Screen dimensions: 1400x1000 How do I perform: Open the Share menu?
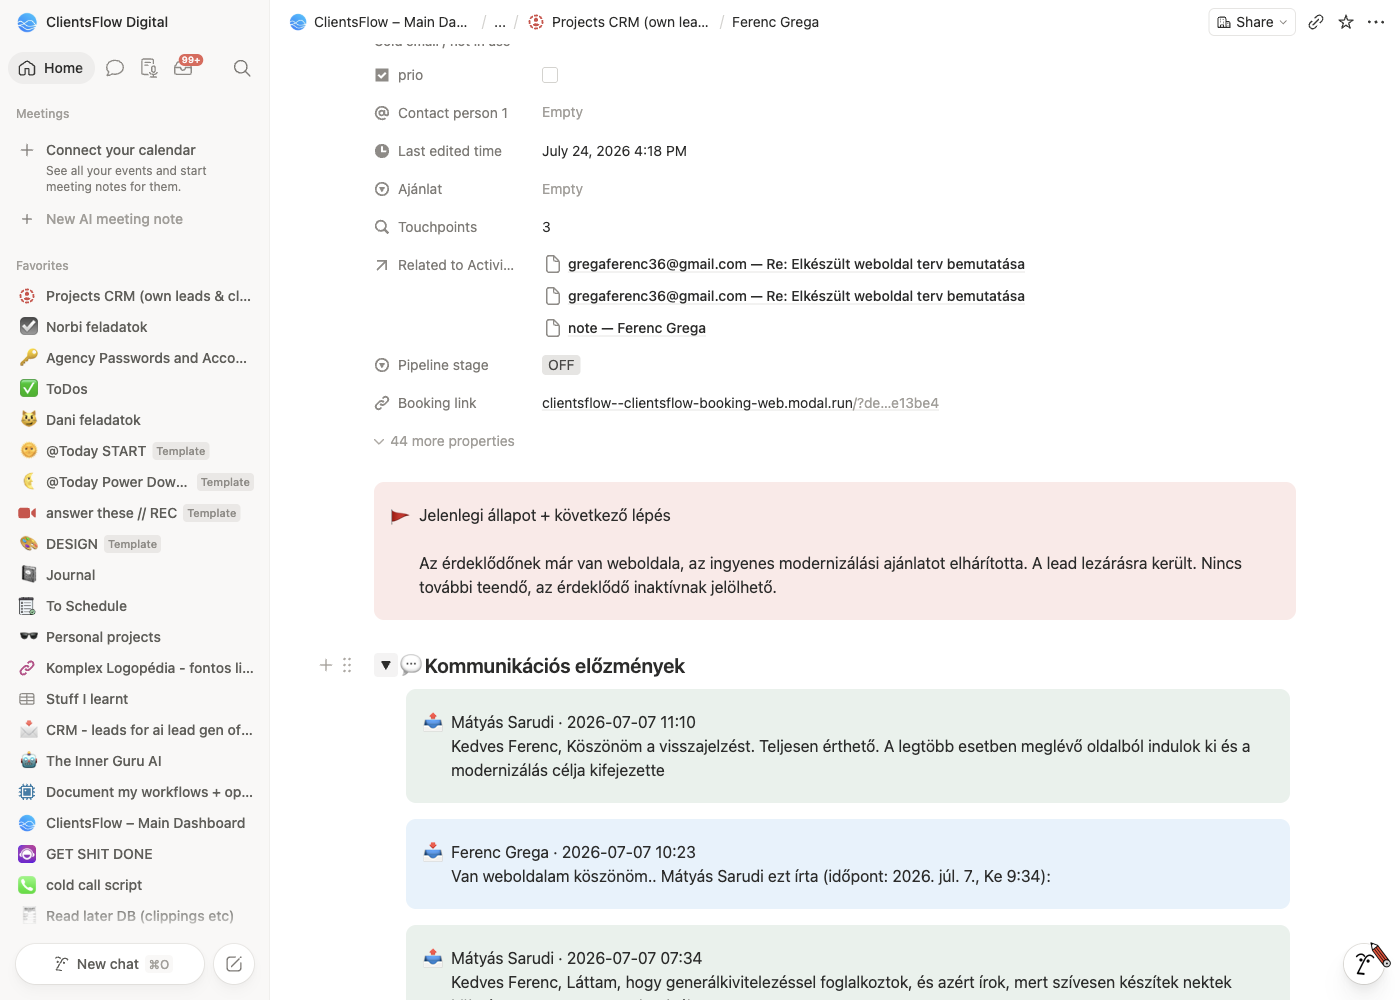1252,22
